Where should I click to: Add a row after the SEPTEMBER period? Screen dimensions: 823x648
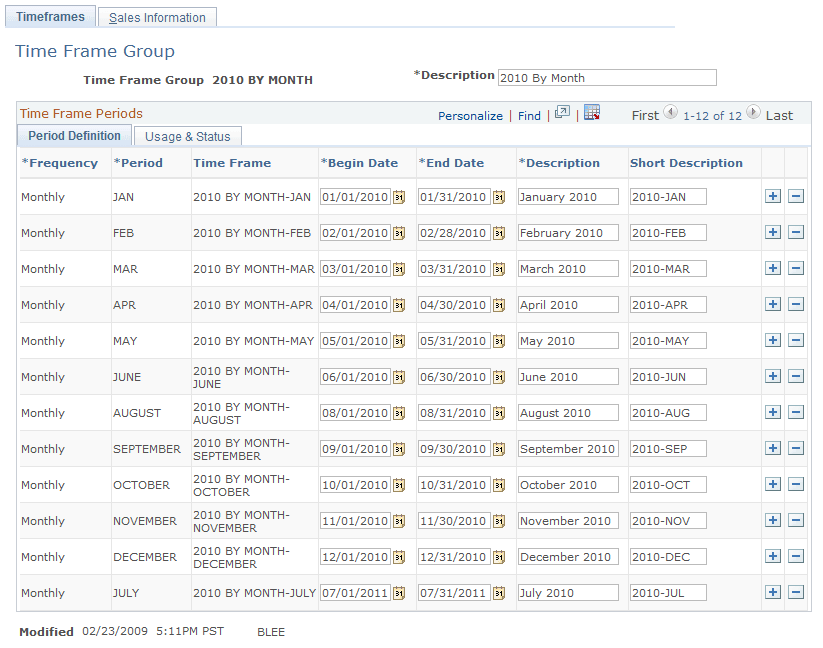pos(773,448)
